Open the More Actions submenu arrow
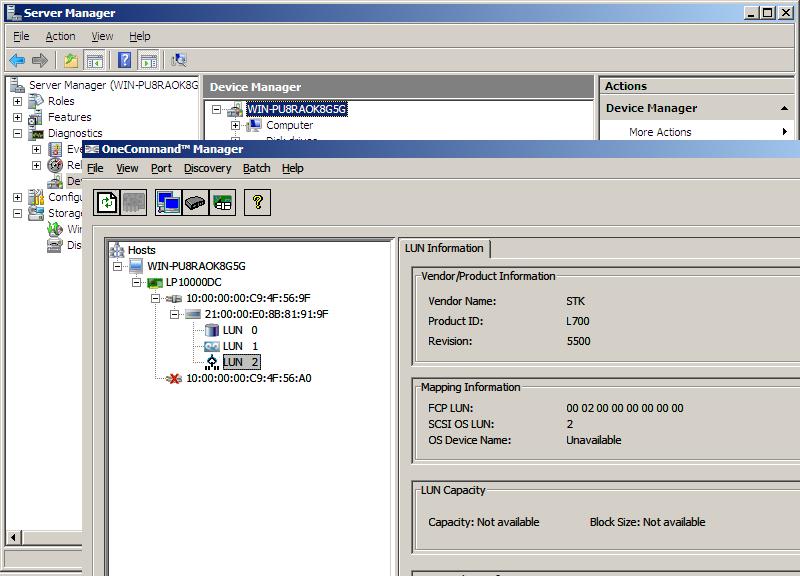Image resolution: width=800 pixels, height=576 pixels. 785,132
